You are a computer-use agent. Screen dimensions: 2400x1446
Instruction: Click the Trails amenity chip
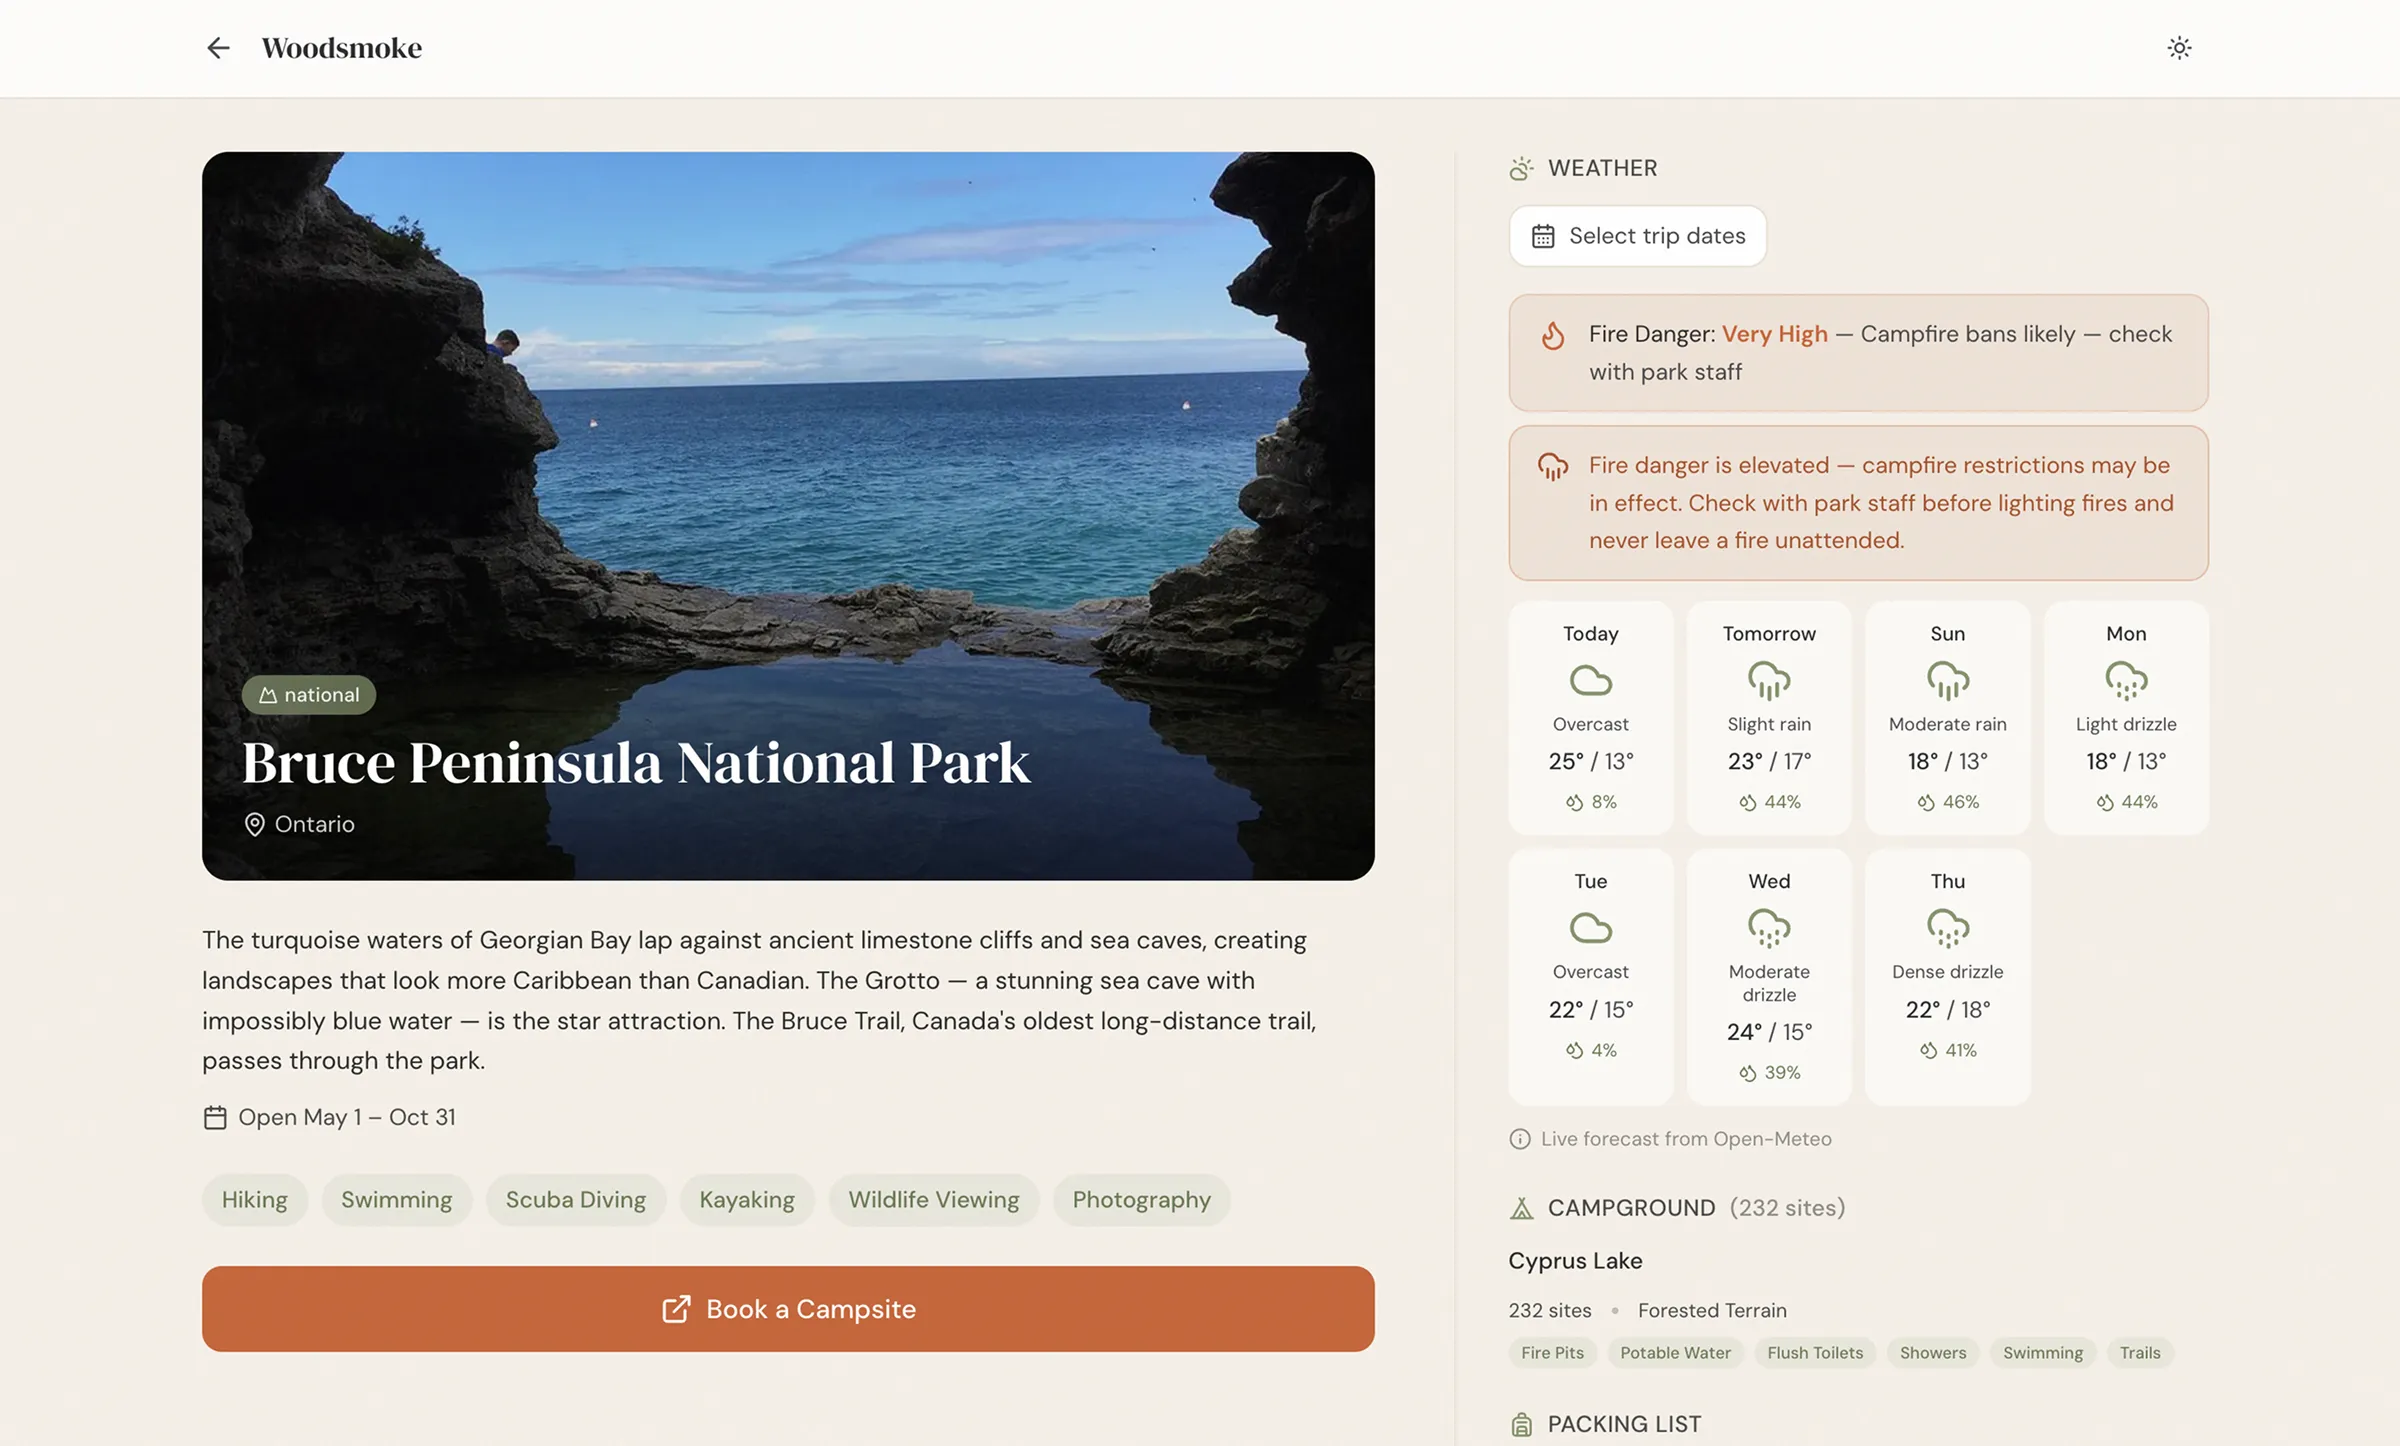(2140, 1353)
